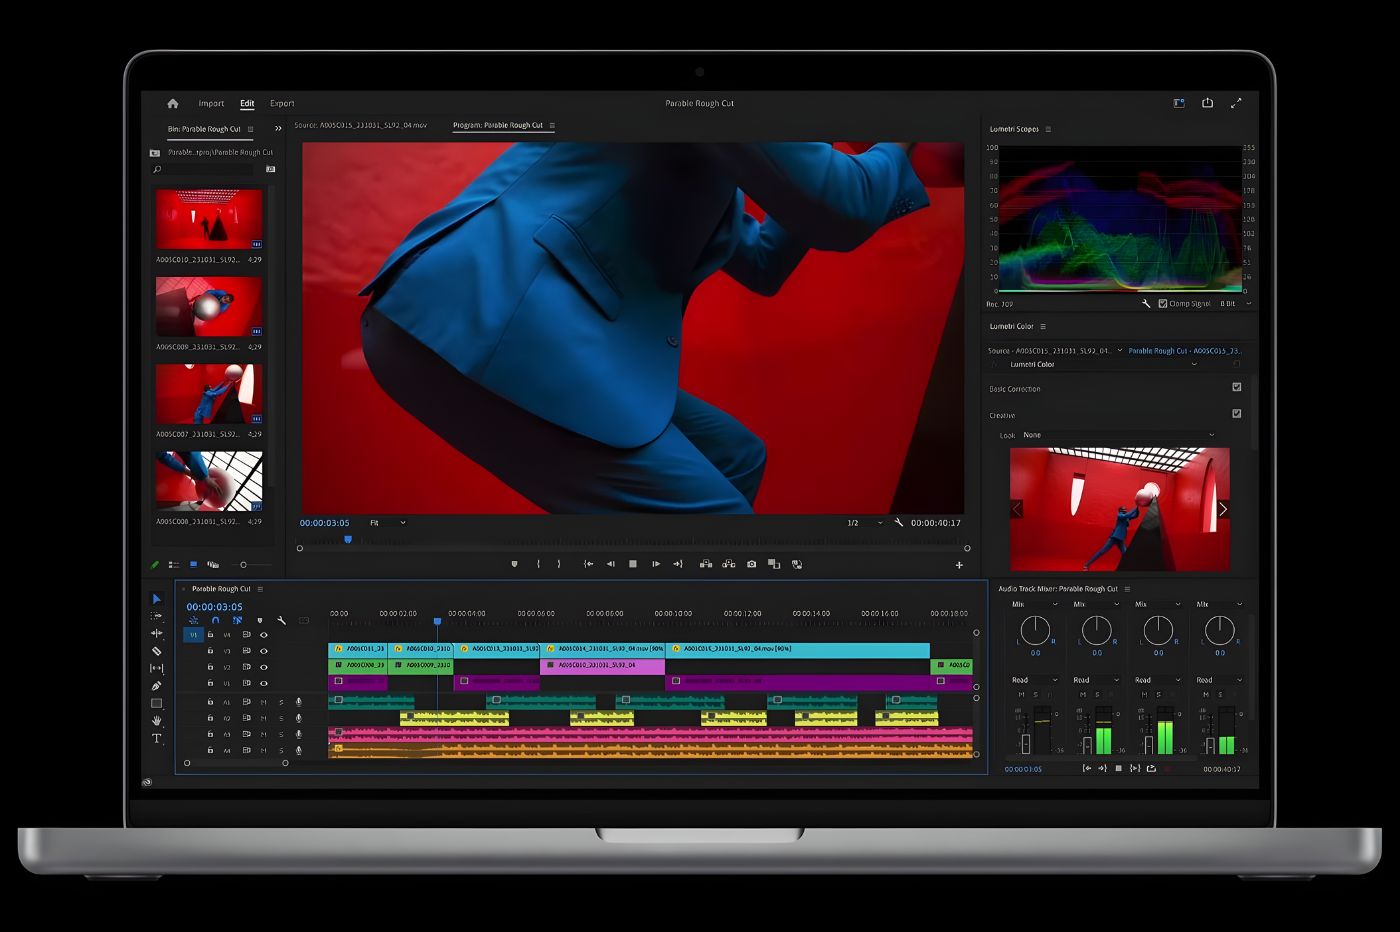The image size is (1400, 932).
Task: Click Mark In in the Program monitor
Action: coord(538,564)
